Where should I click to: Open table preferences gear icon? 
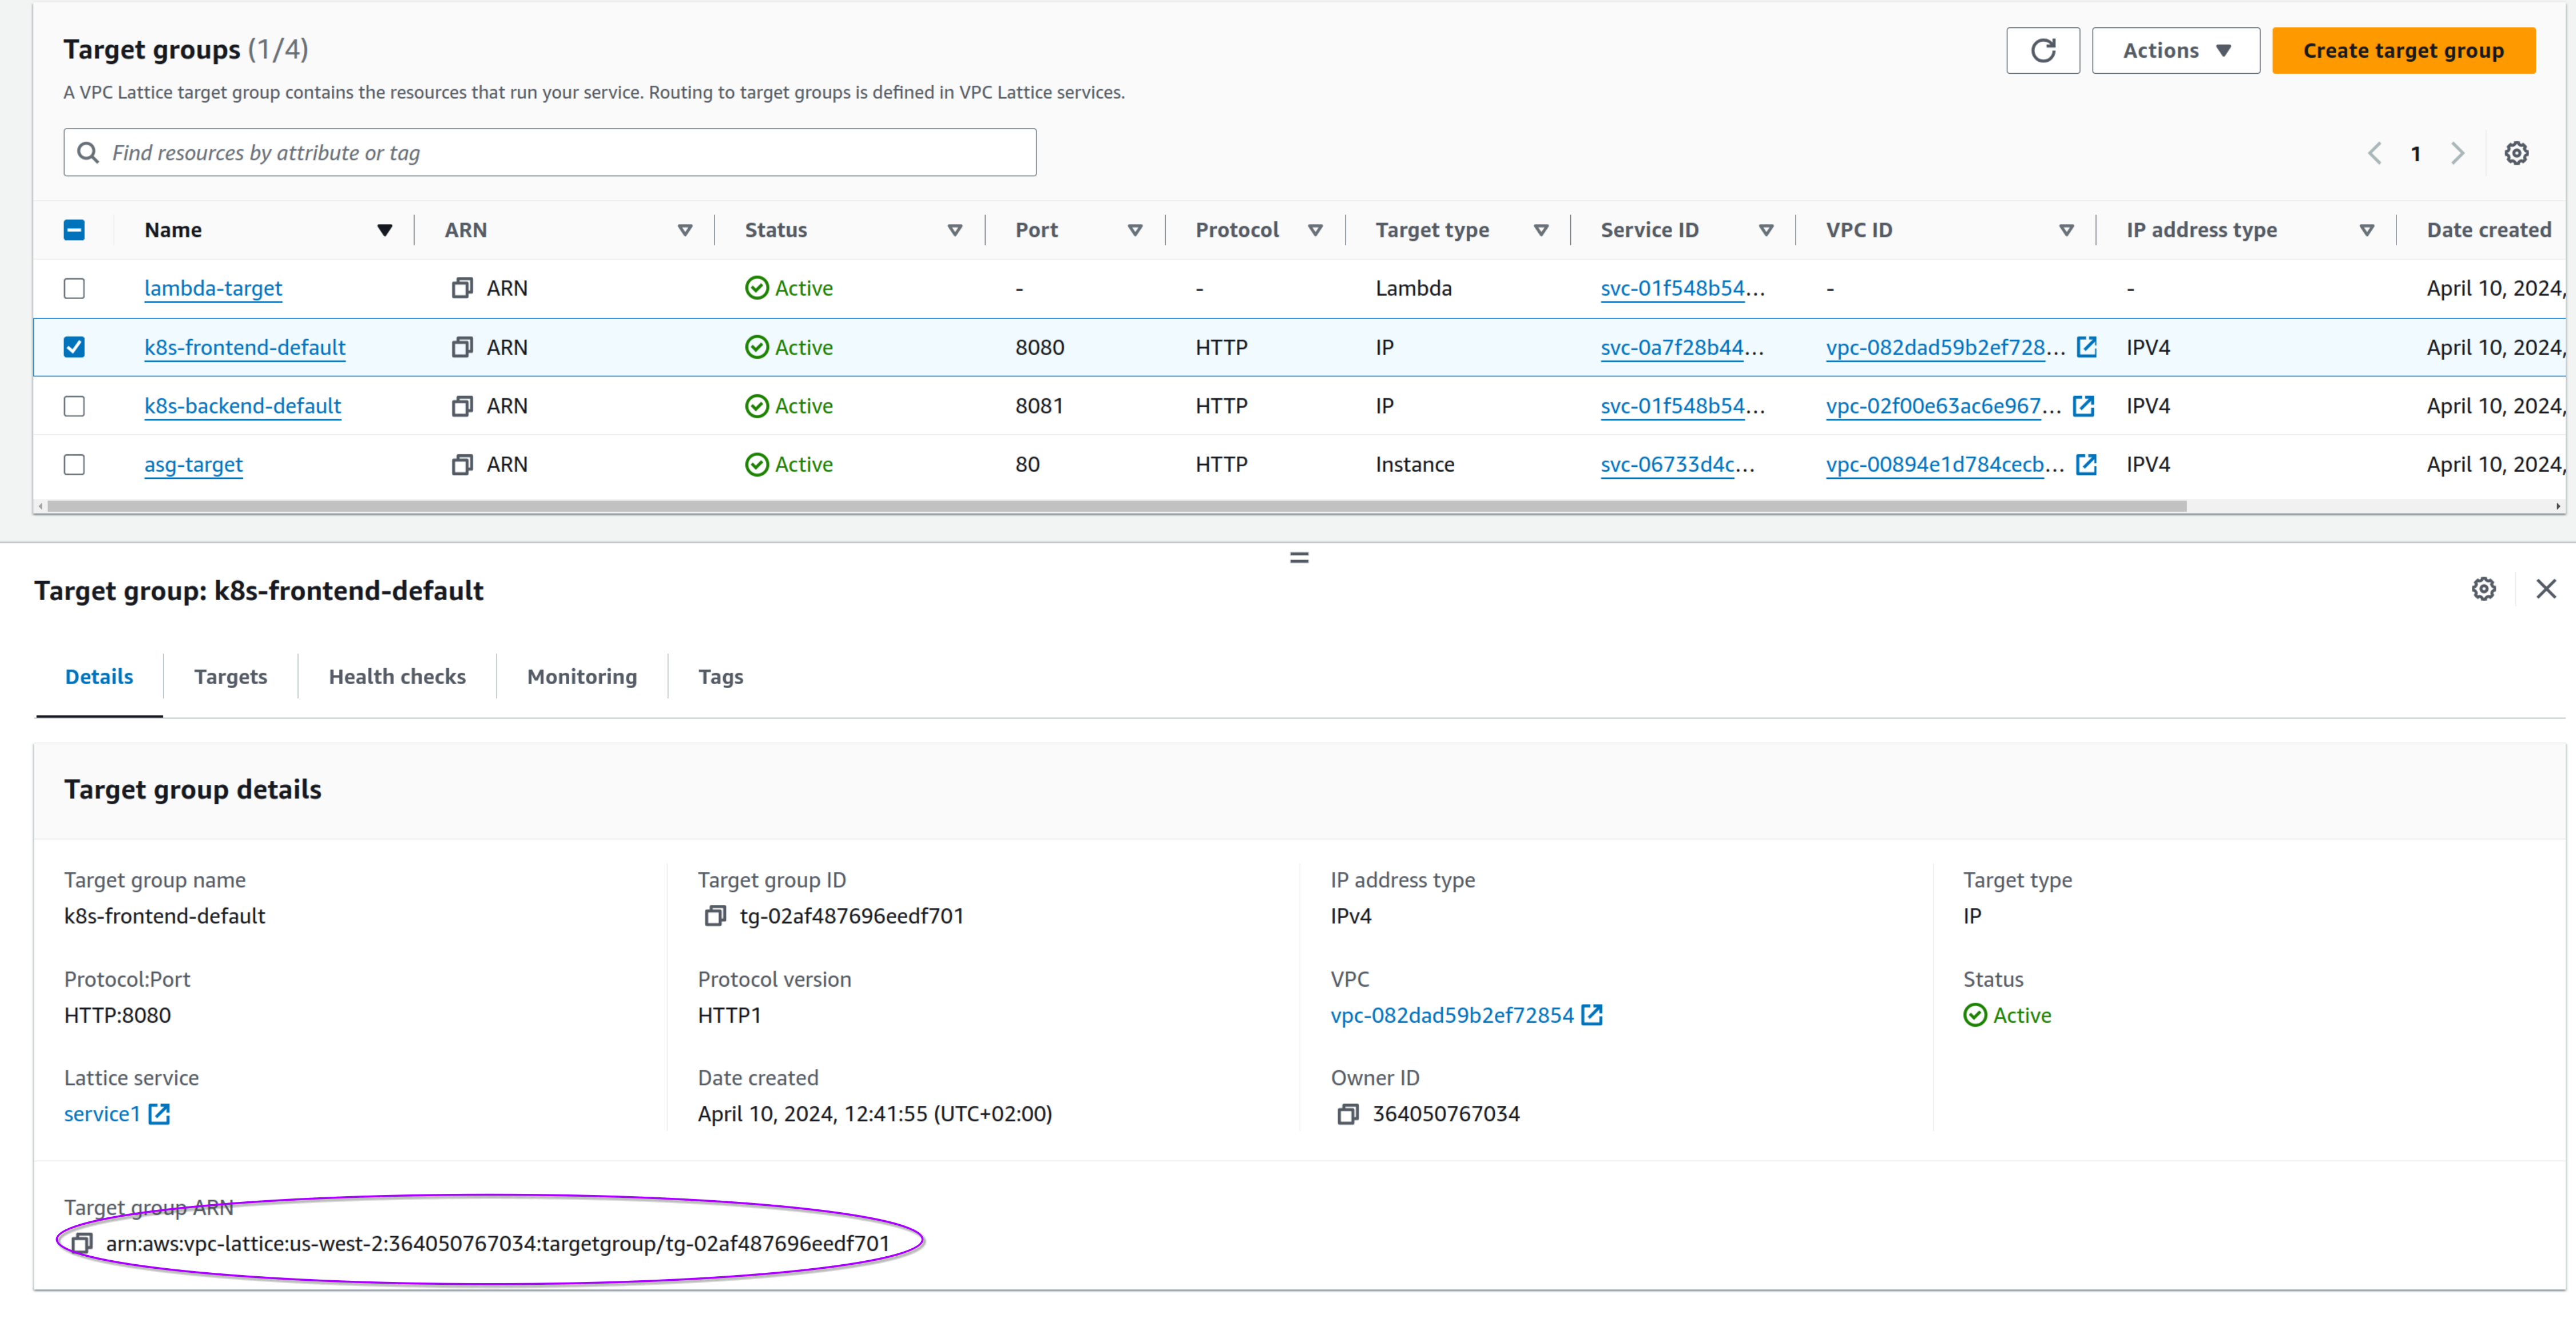point(2516,153)
